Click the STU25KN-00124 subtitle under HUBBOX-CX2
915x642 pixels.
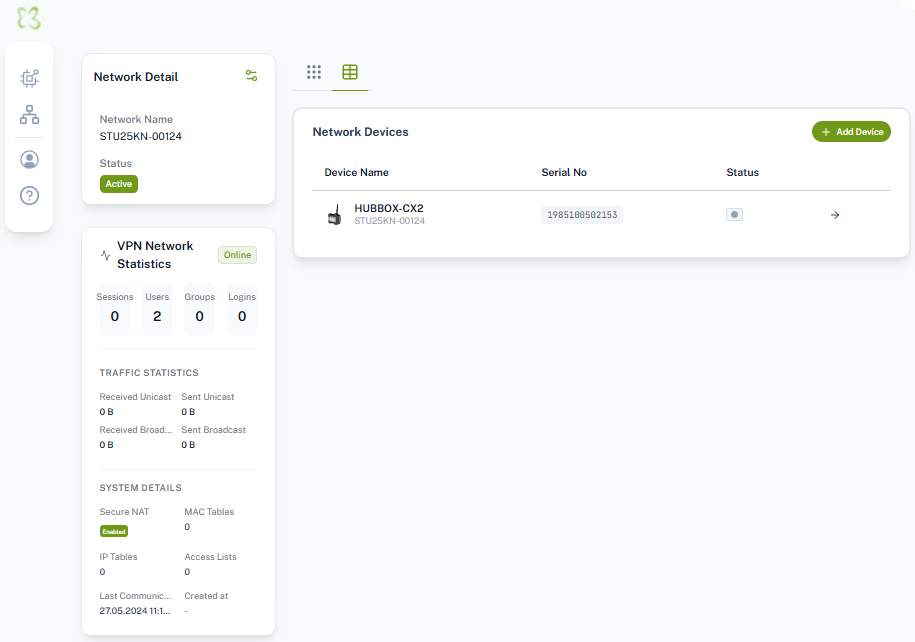tap(389, 221)
